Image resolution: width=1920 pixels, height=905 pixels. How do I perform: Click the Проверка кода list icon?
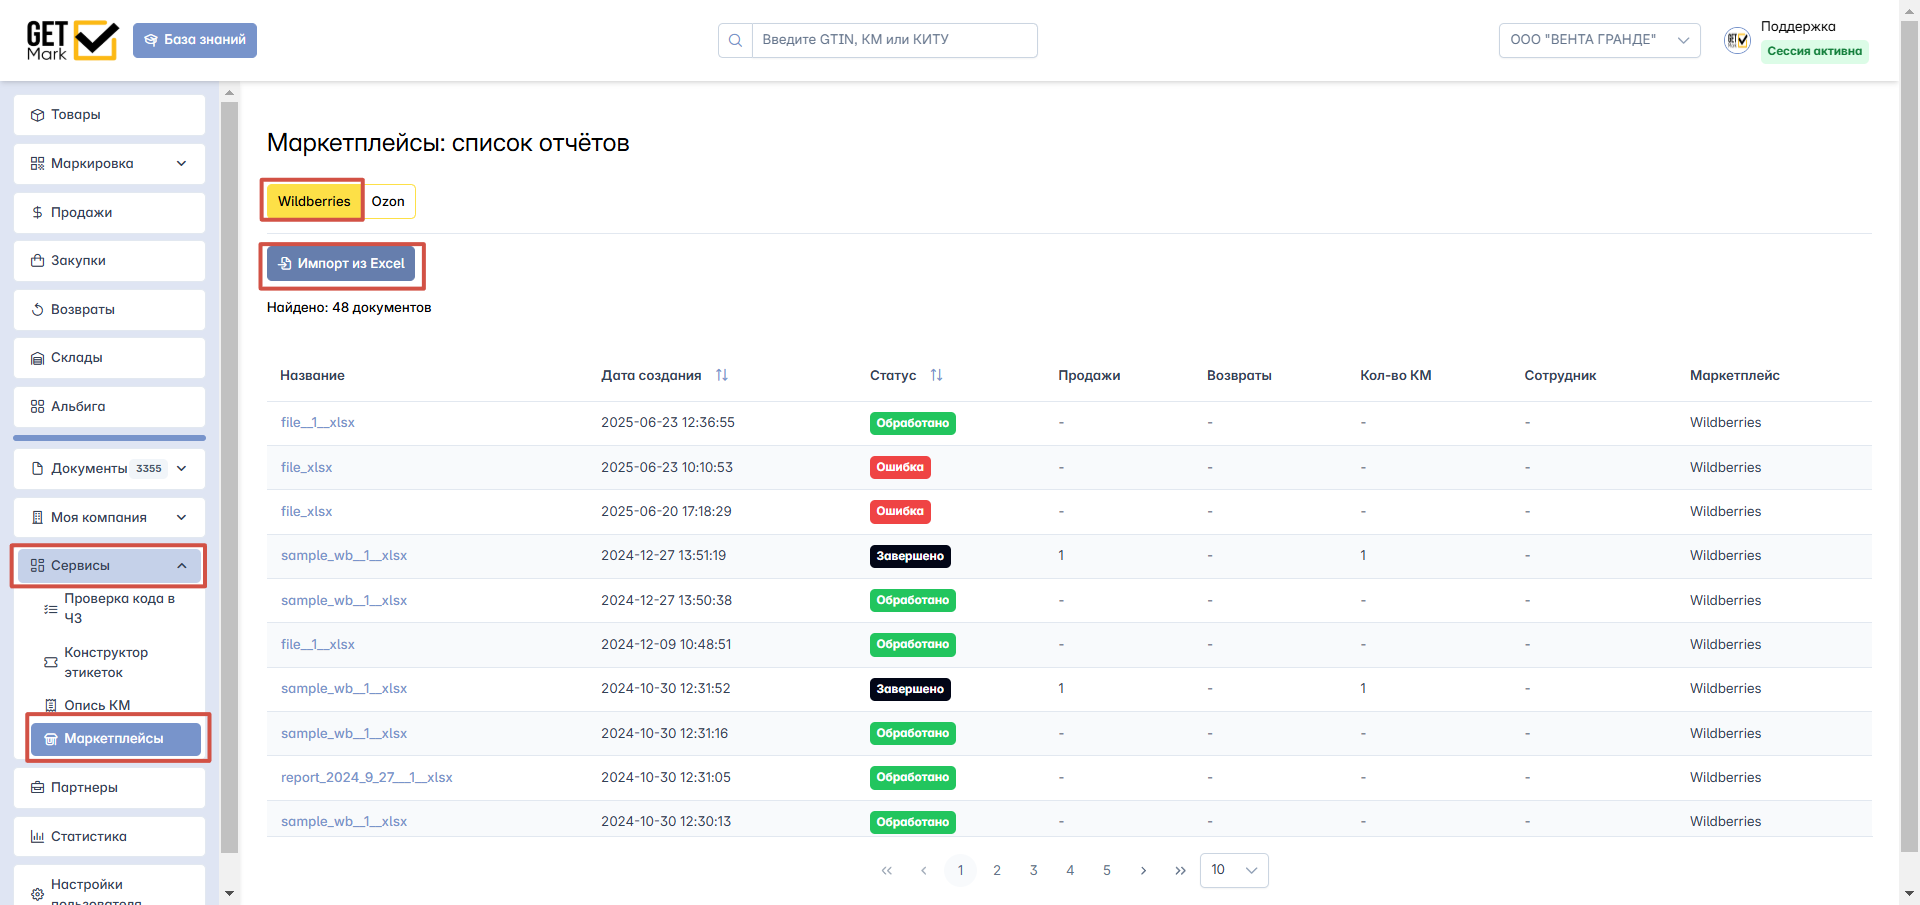(x=51, y=609)
